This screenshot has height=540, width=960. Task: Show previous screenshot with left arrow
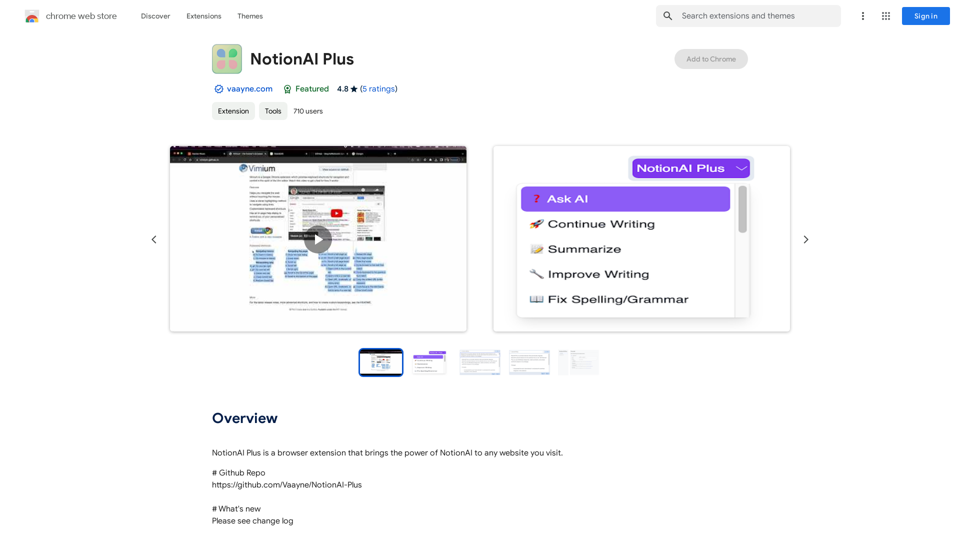[x=154, y=239]
